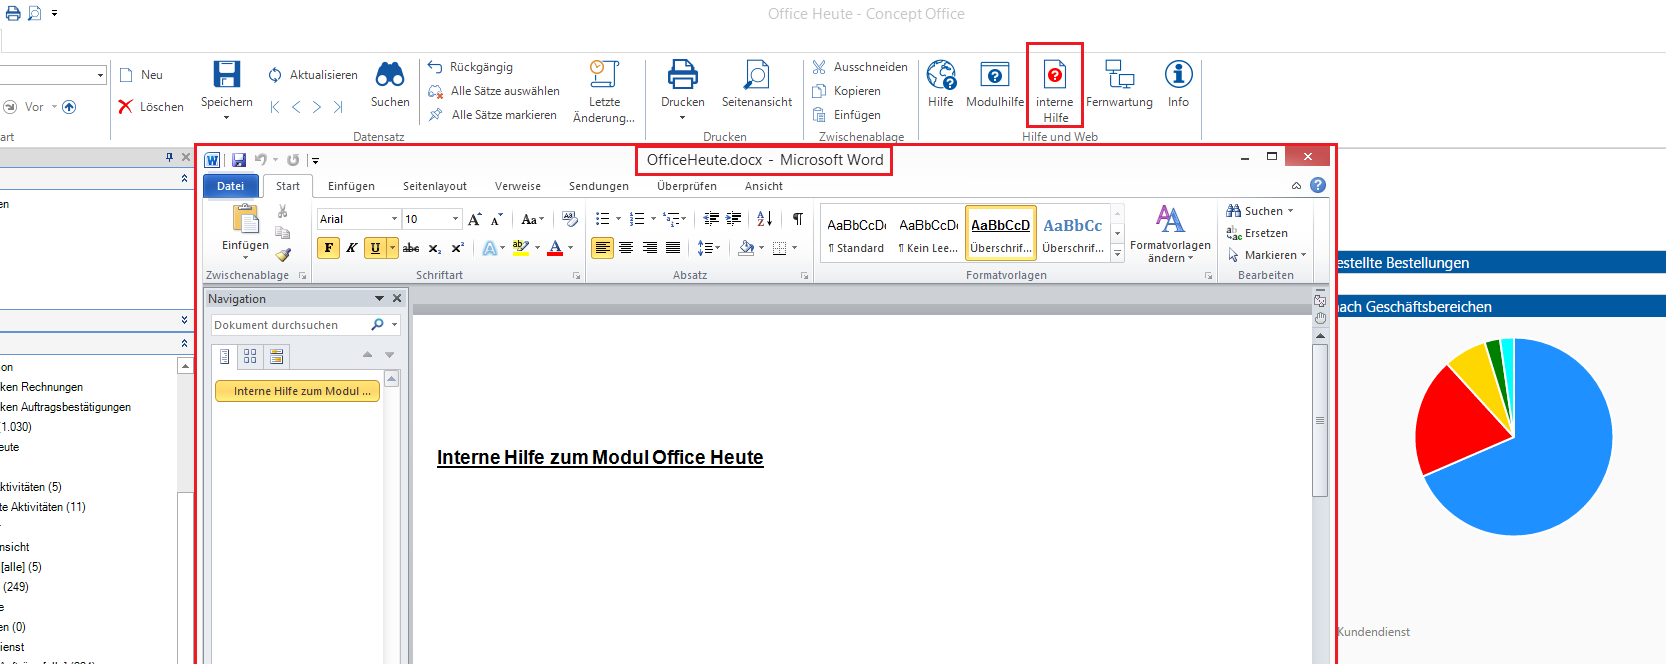Click the Dokument durchsuchen search field
Image resolution: width=1666 pixels, height=664 pixels.
[x=288, y=325]
